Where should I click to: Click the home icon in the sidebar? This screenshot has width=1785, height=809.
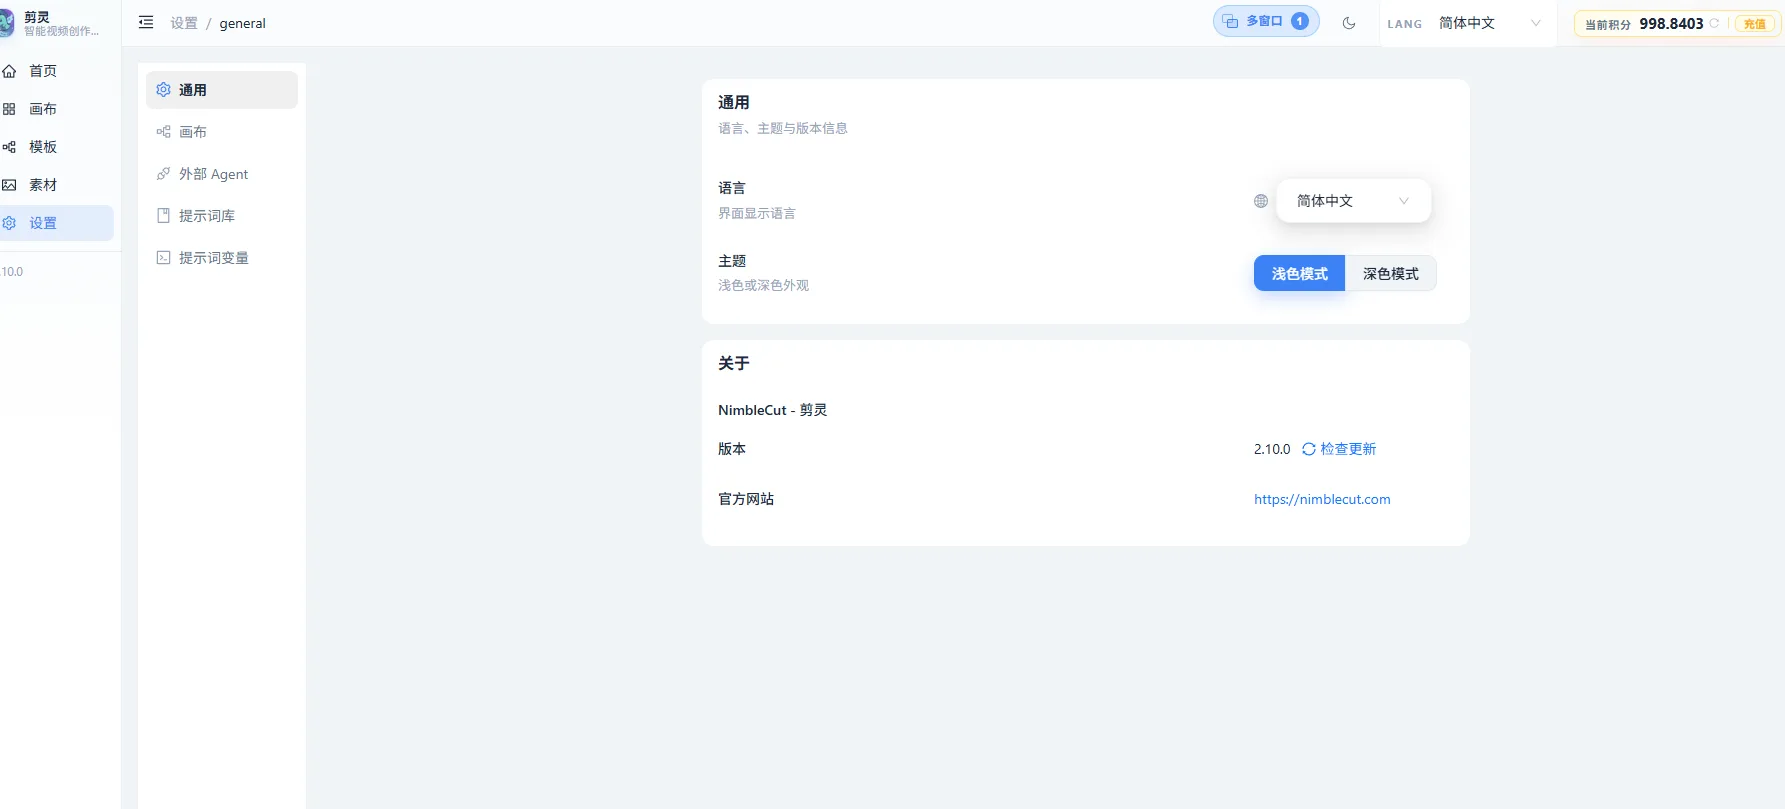coord(9,71)
